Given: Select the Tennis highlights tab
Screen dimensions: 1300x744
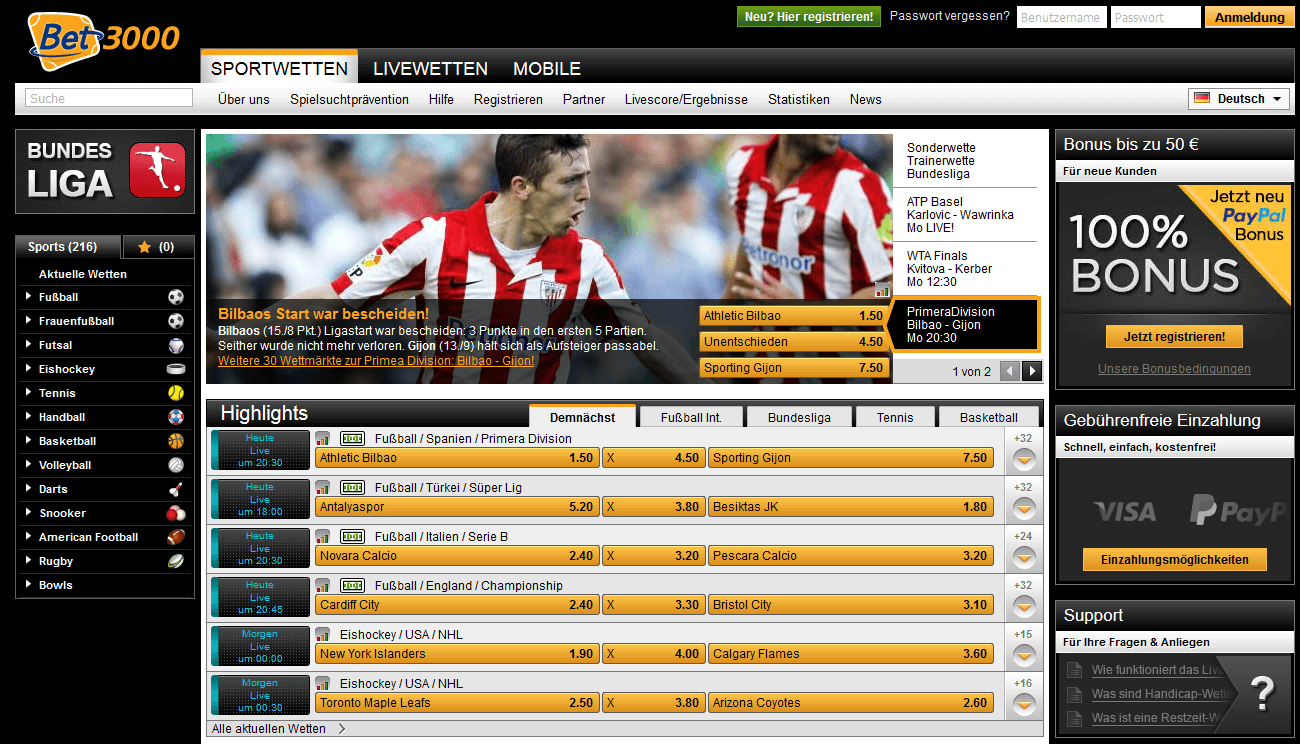Looking at the screenshot, I should [895, 417].
